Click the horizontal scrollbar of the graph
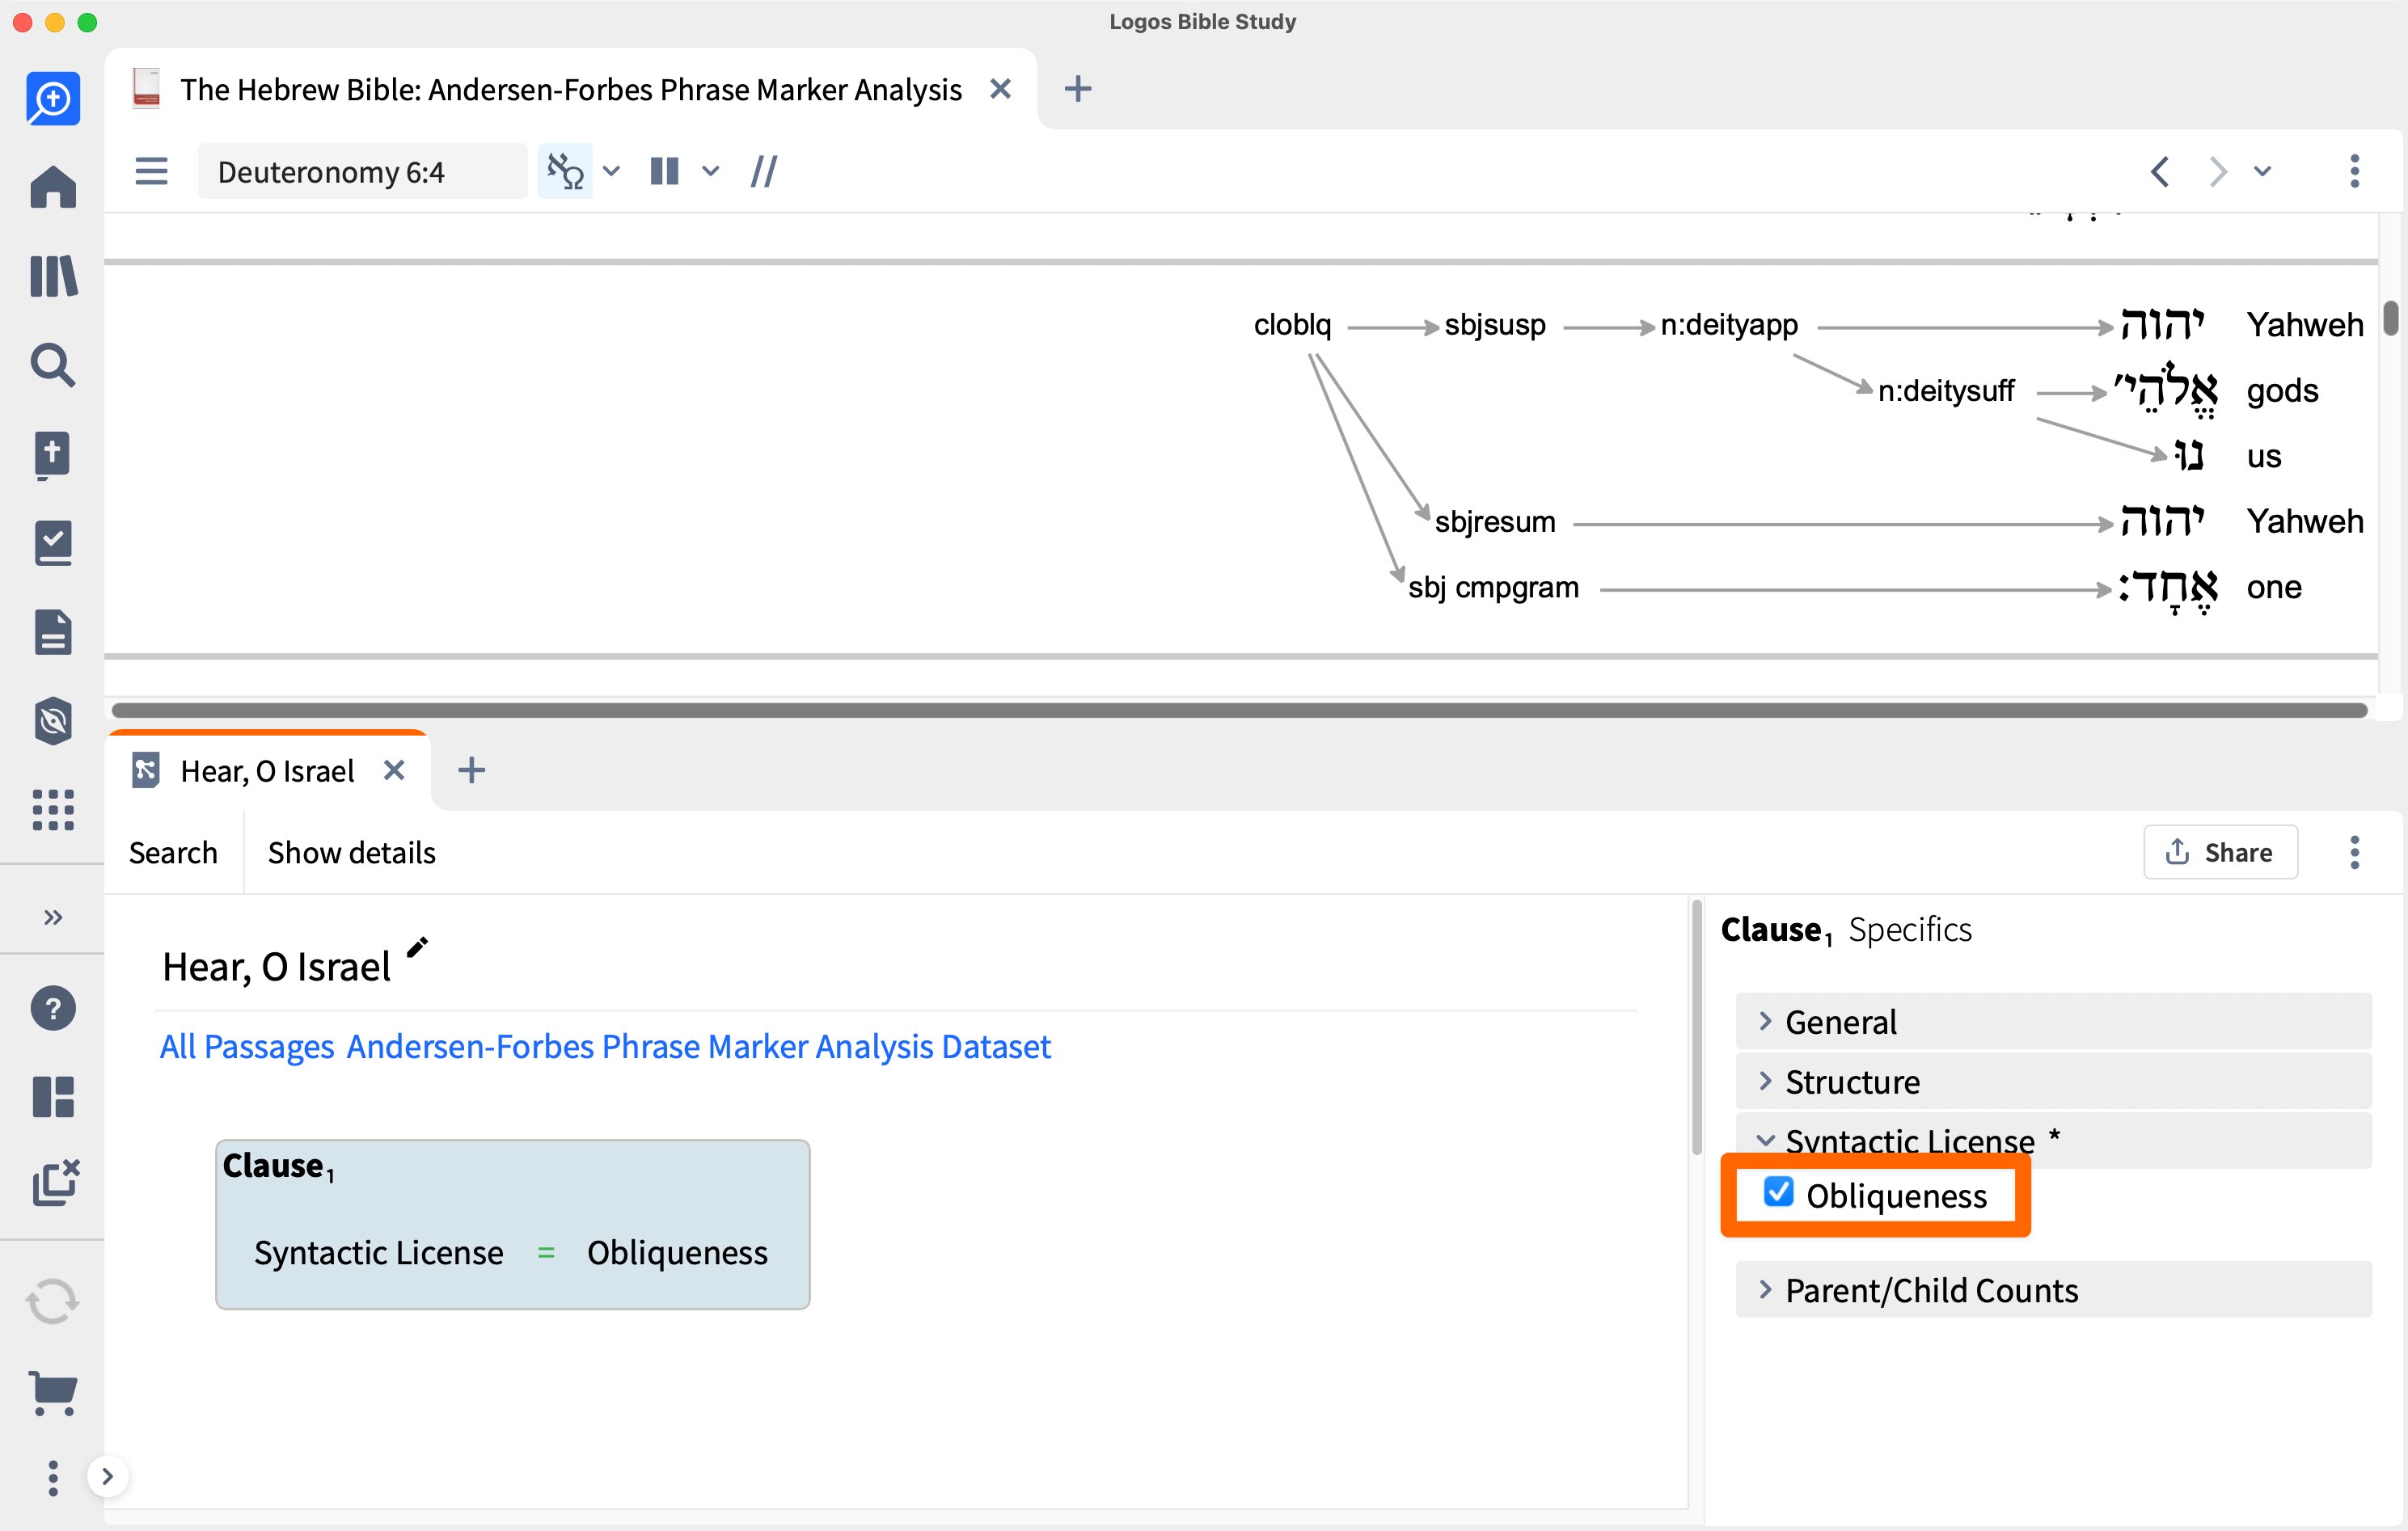2408x1531 pixels. [1239, 710]
